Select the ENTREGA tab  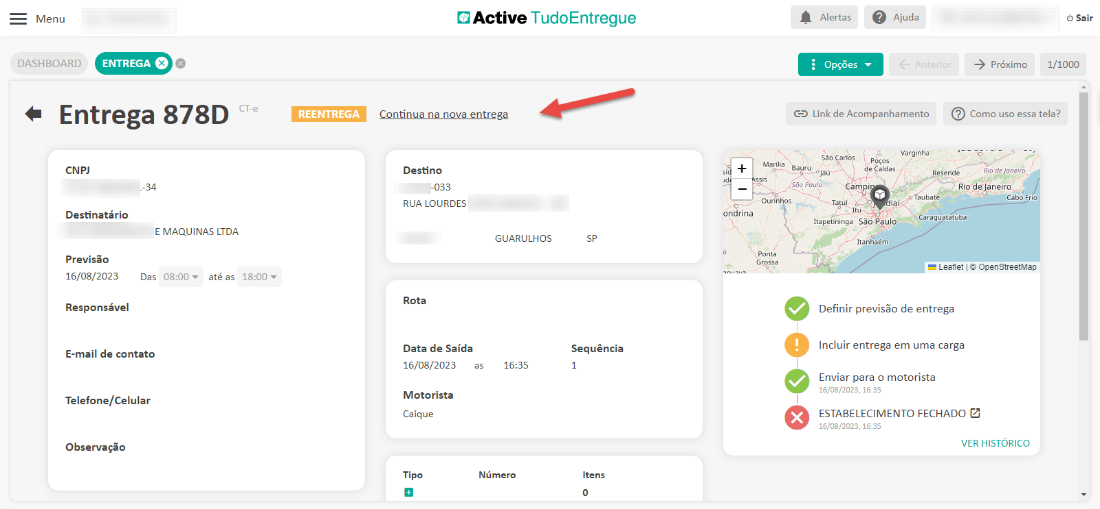[126, 63]
